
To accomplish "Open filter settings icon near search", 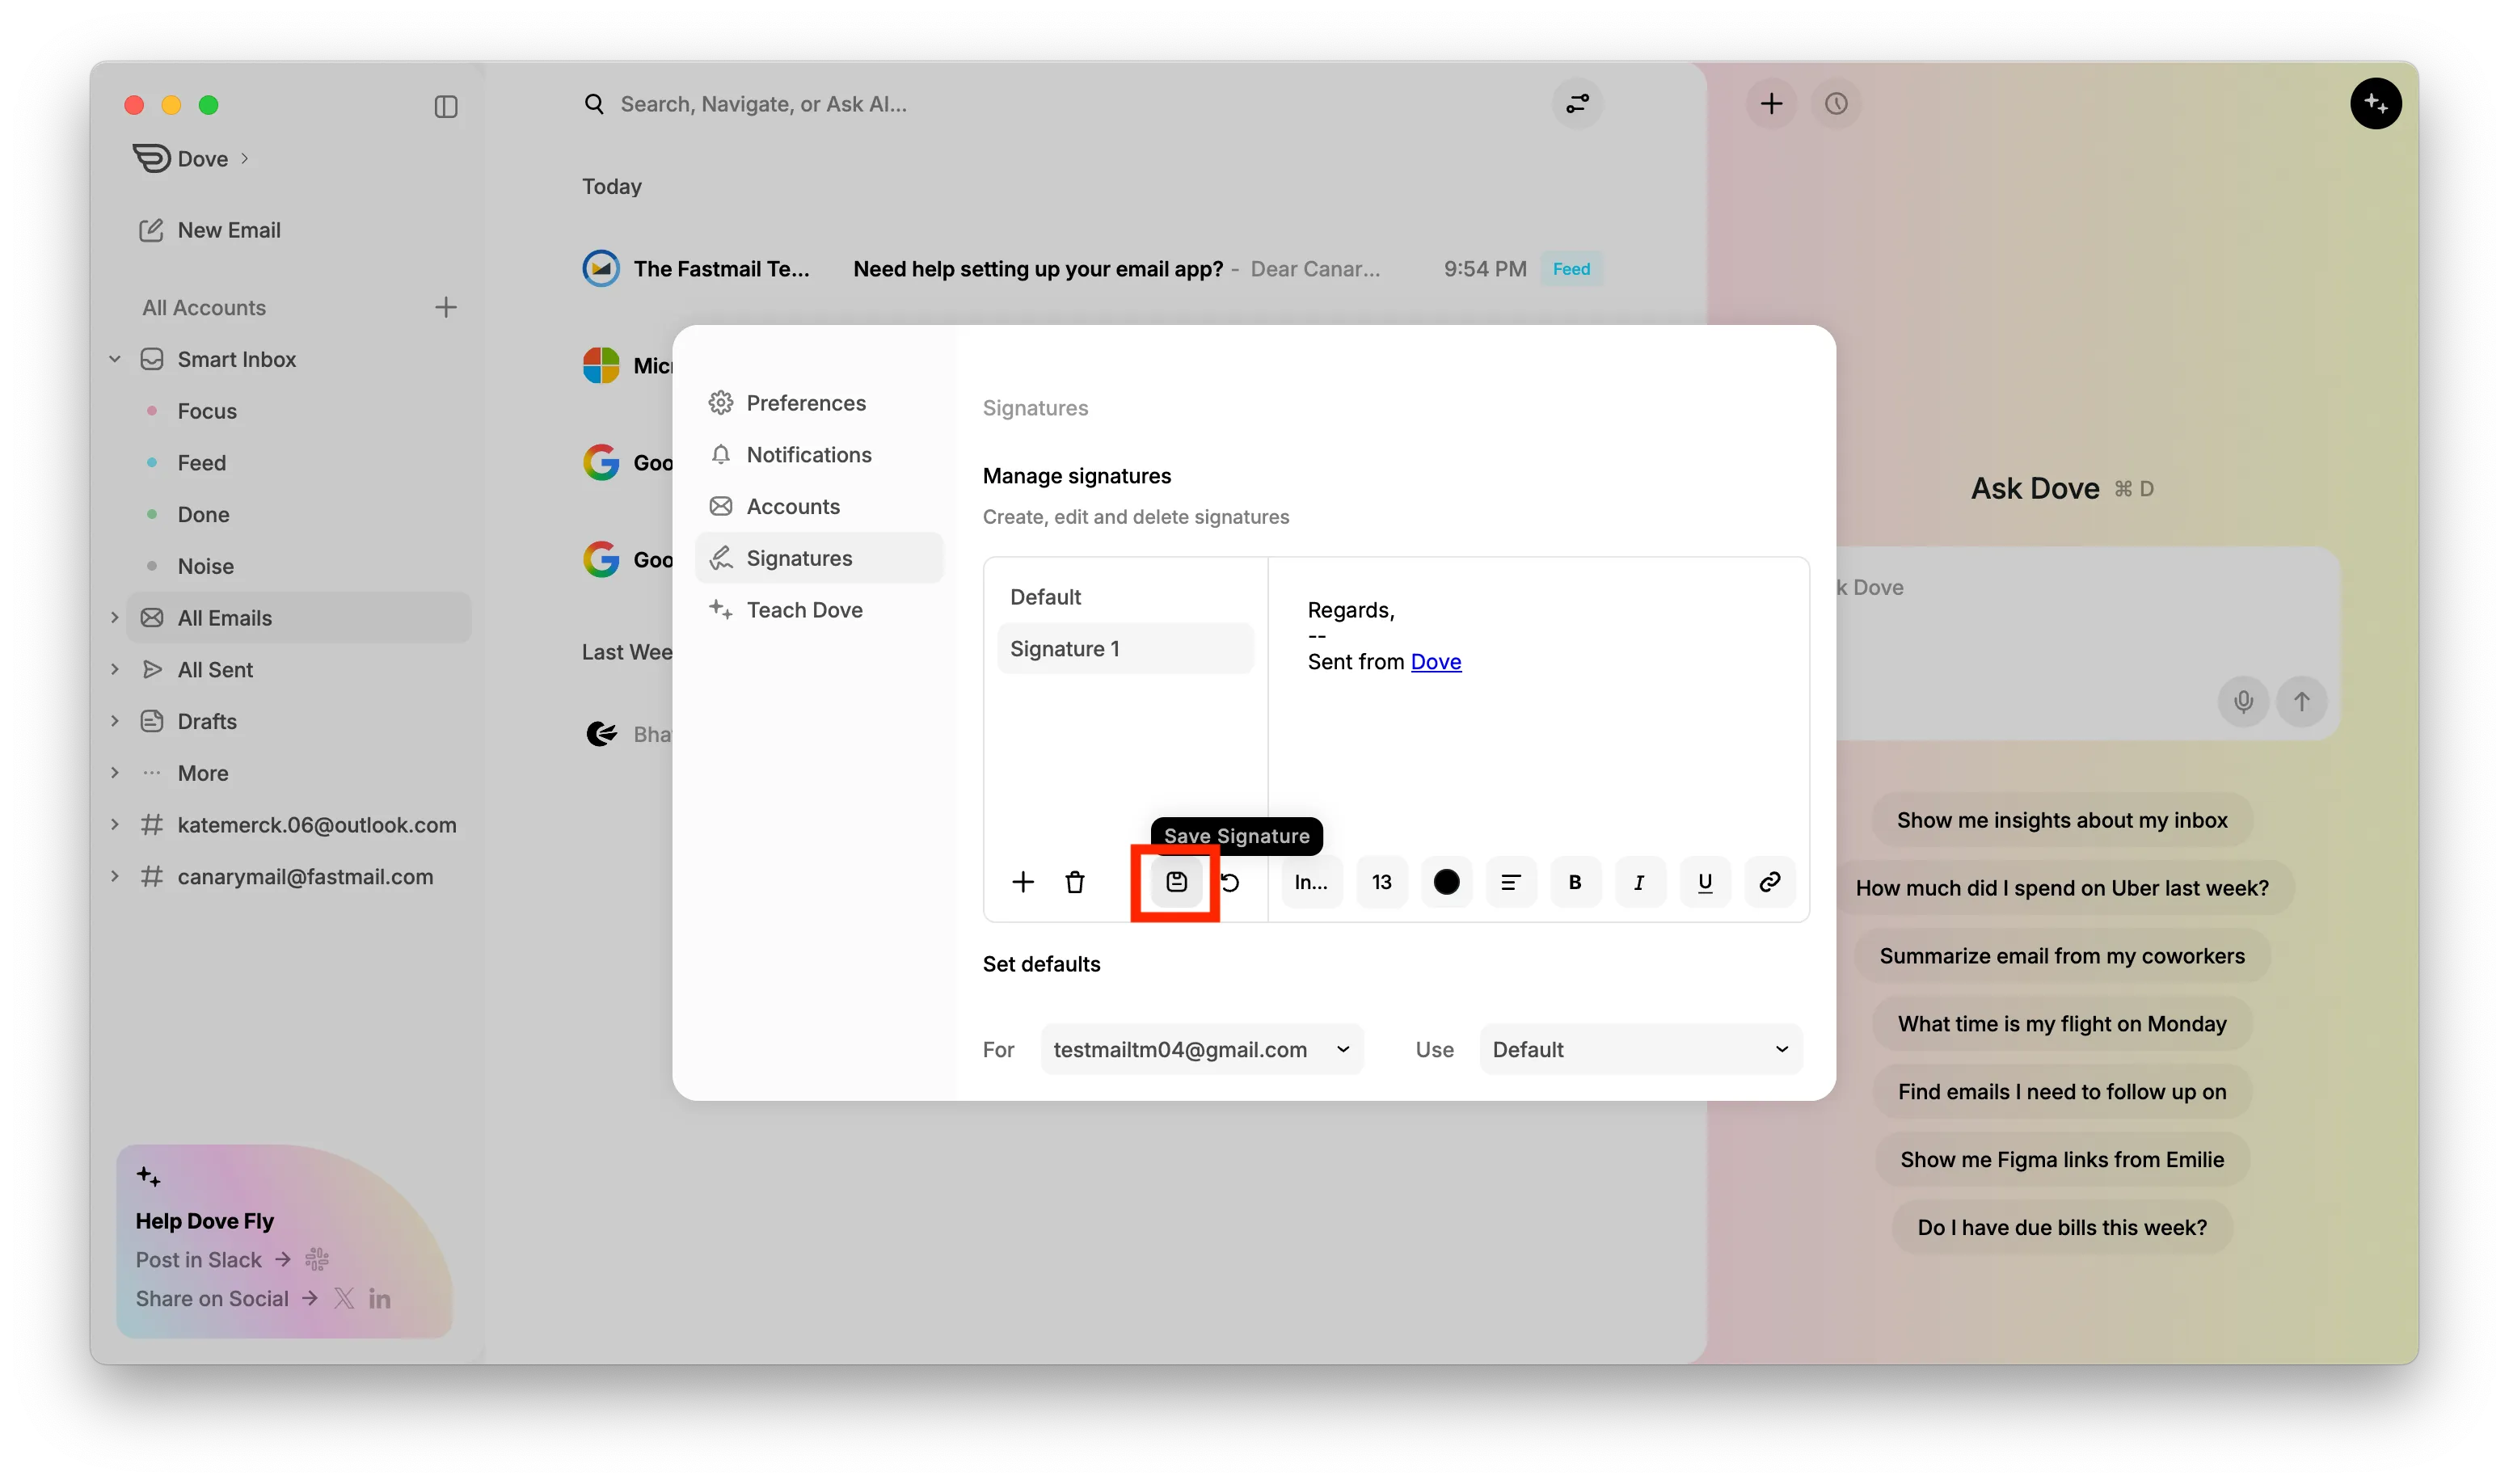I will [1577, 104].
